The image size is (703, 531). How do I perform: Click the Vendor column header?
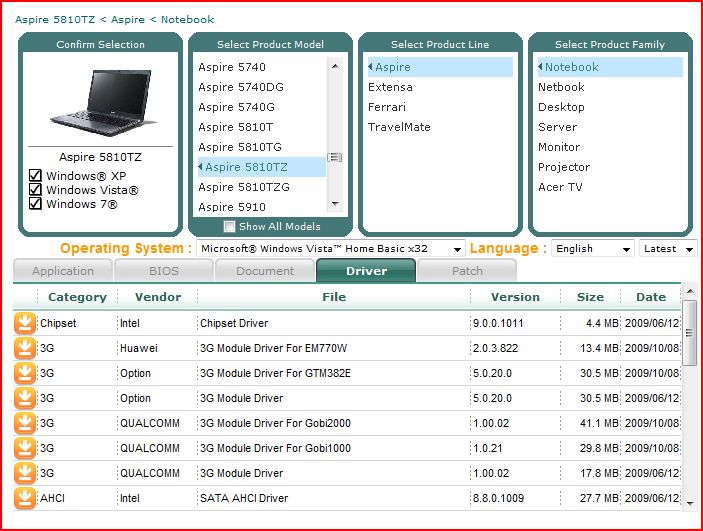(158, 297)
